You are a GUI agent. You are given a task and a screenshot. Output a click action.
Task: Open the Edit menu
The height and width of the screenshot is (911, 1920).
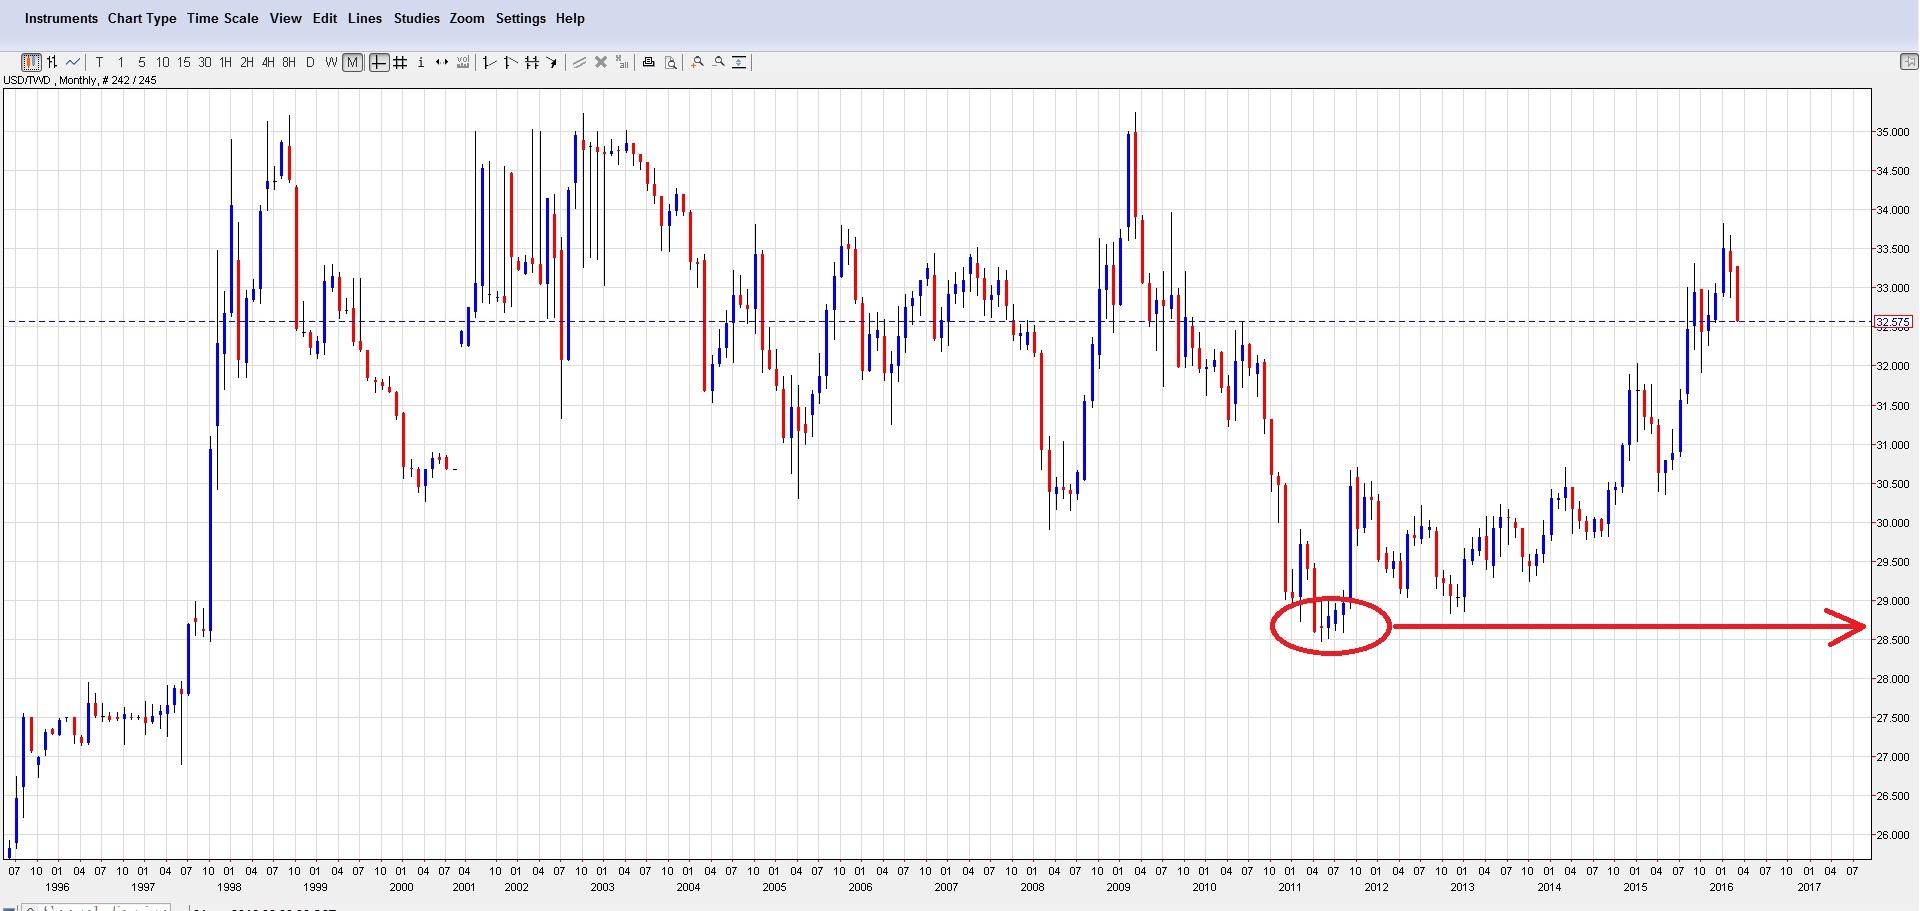pos(325,18)
